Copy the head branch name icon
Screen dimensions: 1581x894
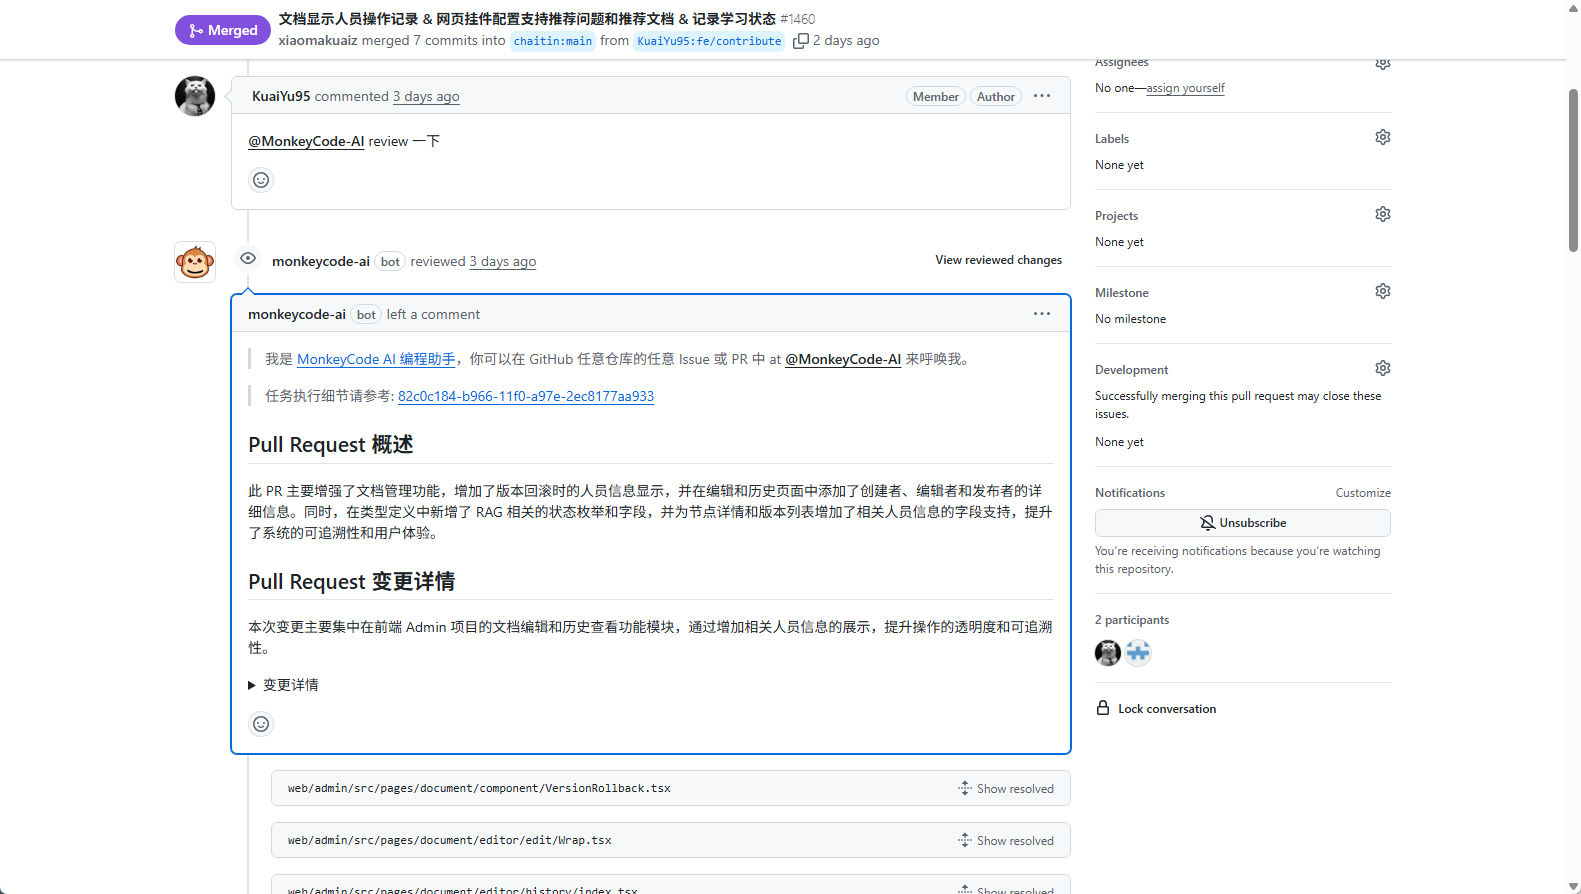[x=800, y=41]
